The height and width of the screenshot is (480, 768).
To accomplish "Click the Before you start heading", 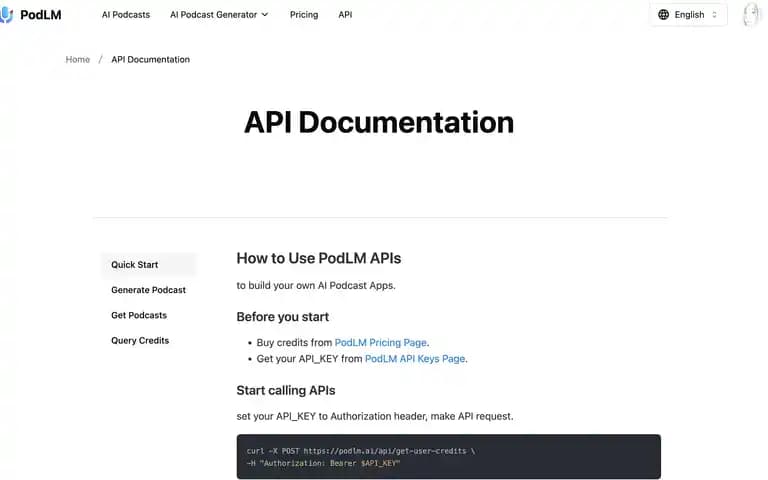I will (283, 317).
